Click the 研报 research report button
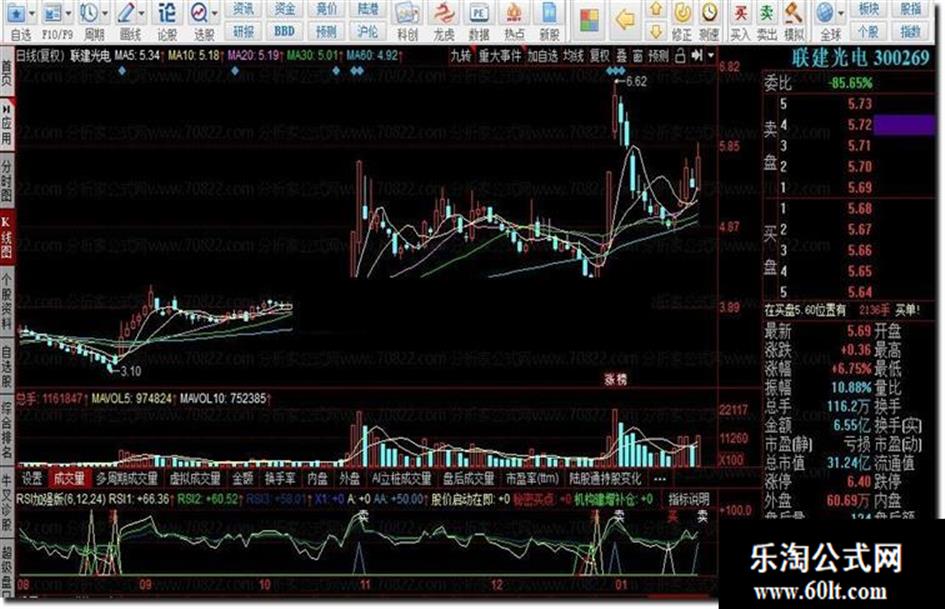This screenshot has height=609, width=945. [243, 31]
